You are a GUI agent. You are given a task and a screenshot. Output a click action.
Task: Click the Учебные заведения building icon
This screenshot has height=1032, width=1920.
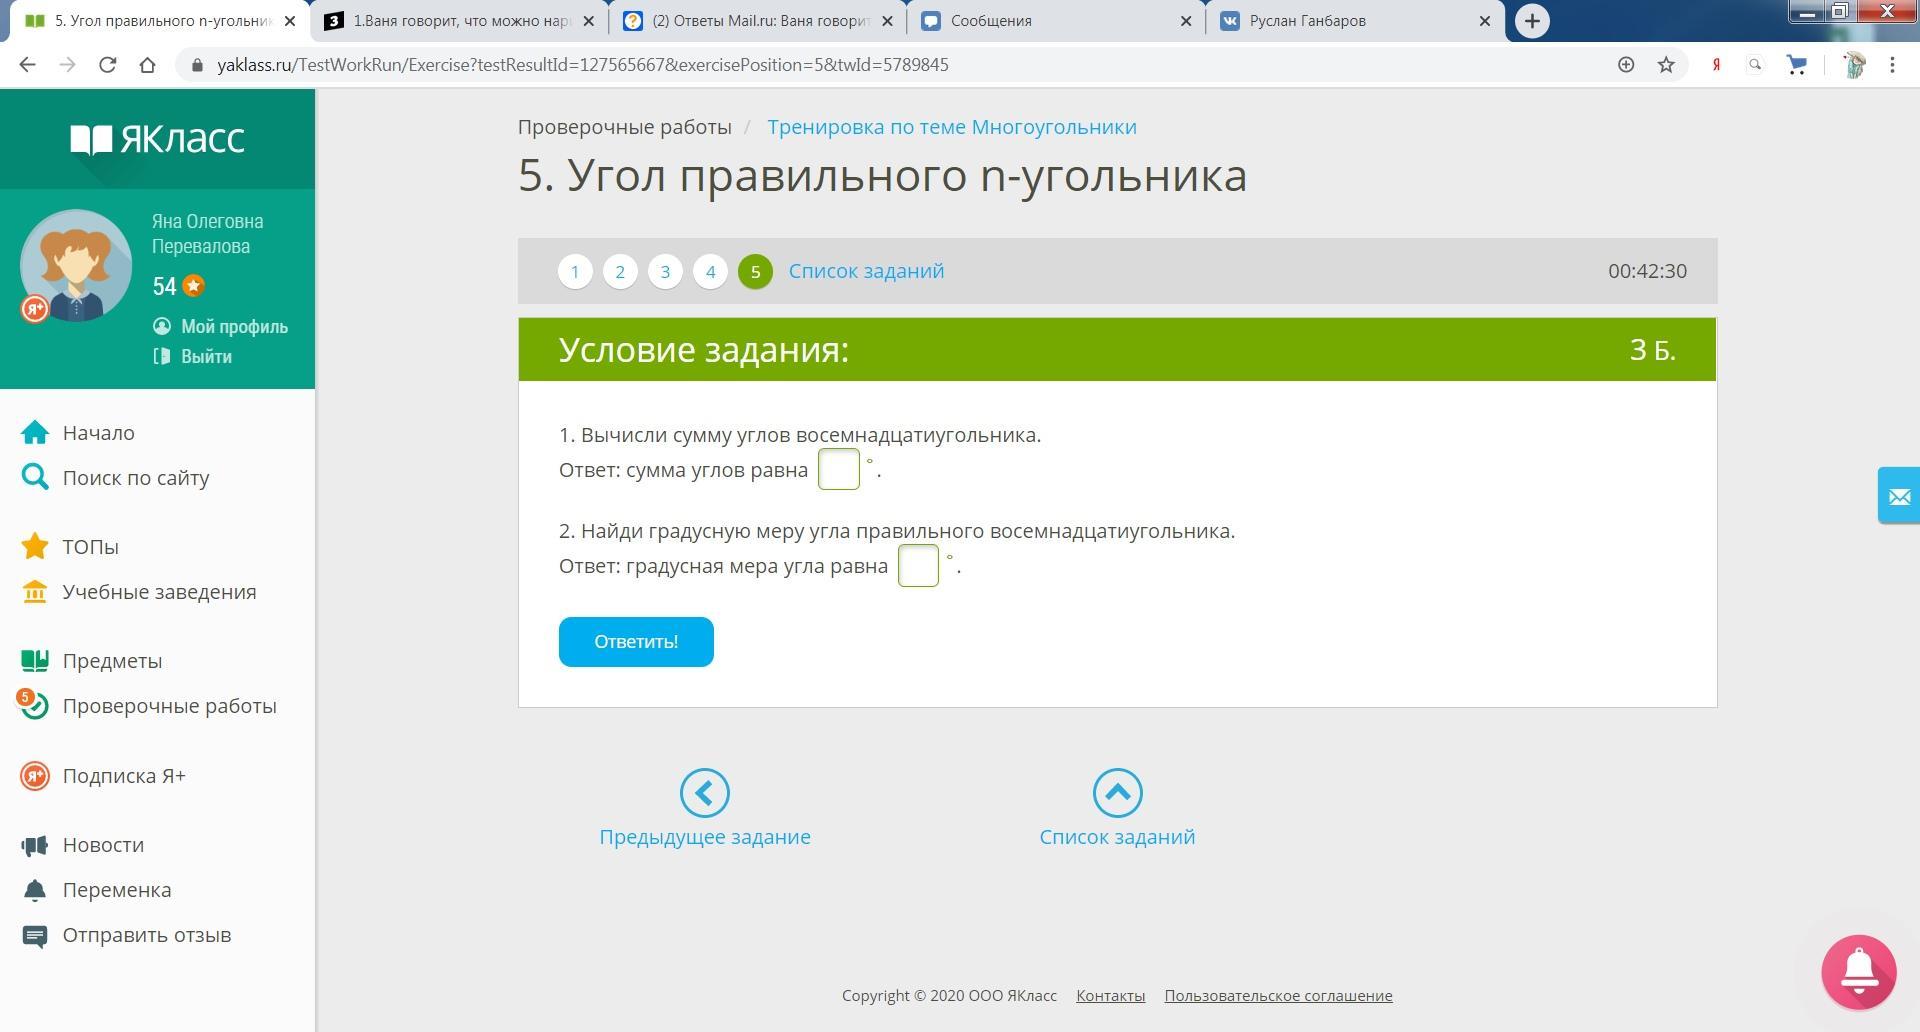[x=35, y=591]
